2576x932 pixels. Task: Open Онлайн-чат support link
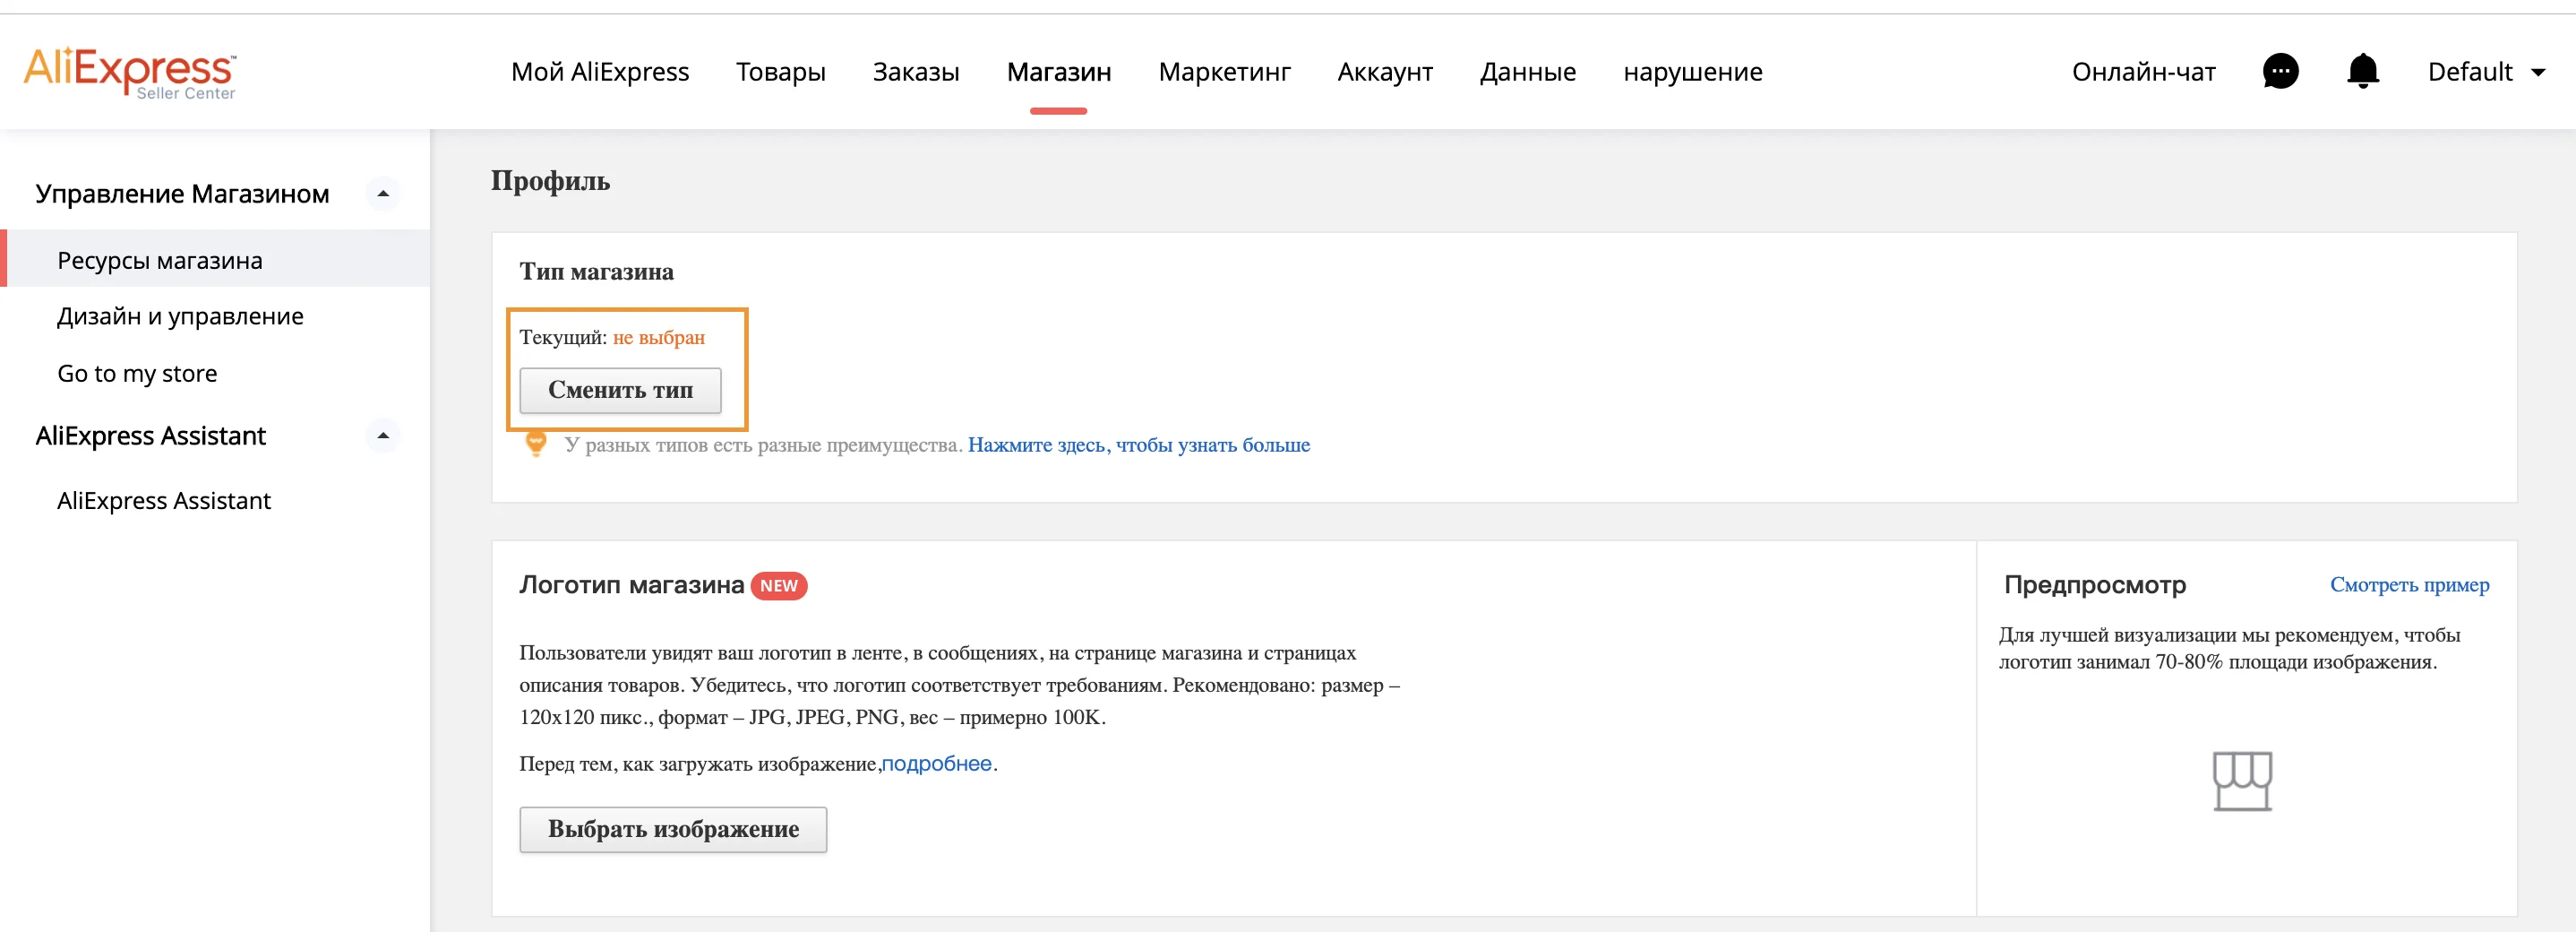coord(2144,72)
